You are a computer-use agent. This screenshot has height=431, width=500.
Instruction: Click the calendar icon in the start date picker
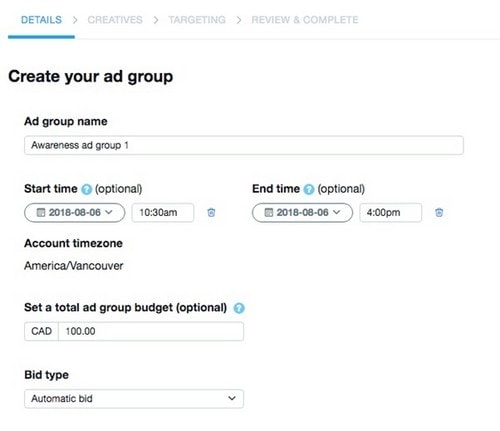[x=41, y=212]
